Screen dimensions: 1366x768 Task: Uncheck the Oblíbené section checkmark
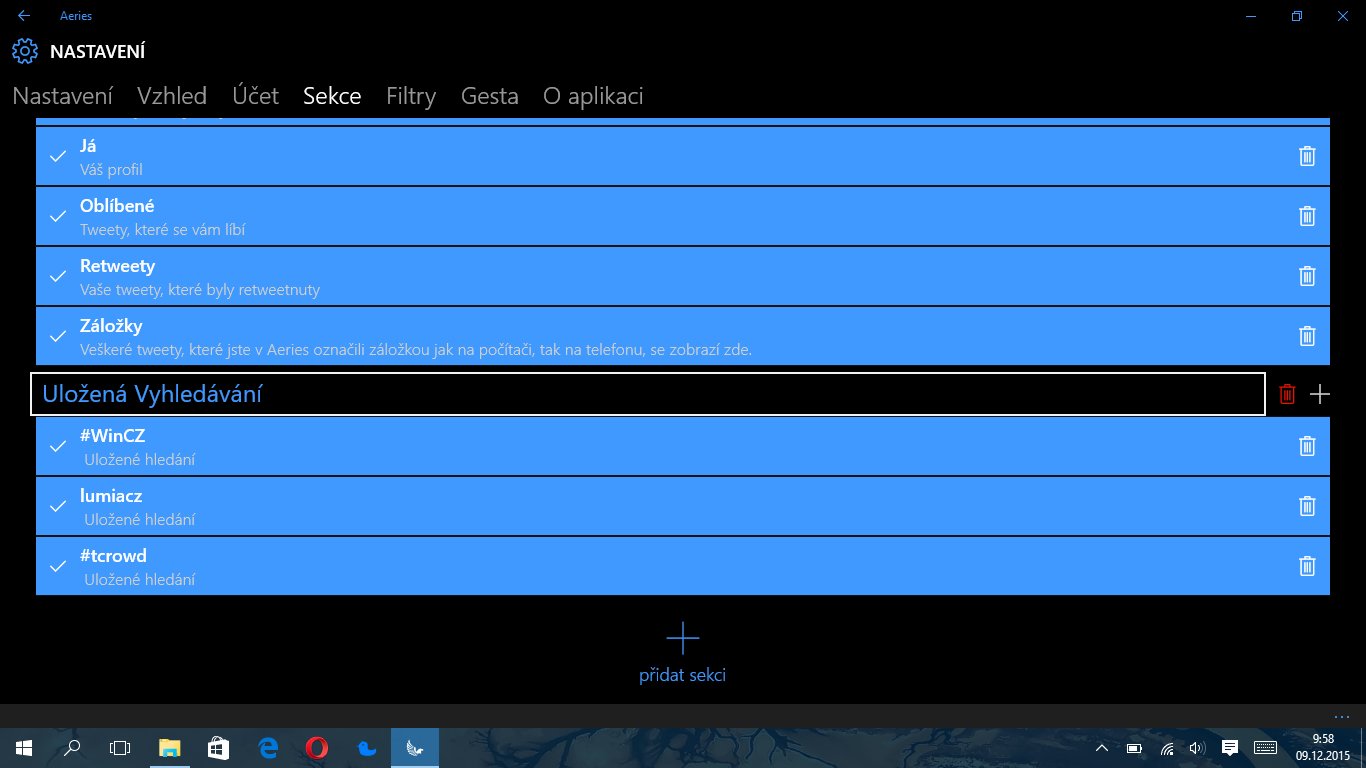[x=58, y=216]
